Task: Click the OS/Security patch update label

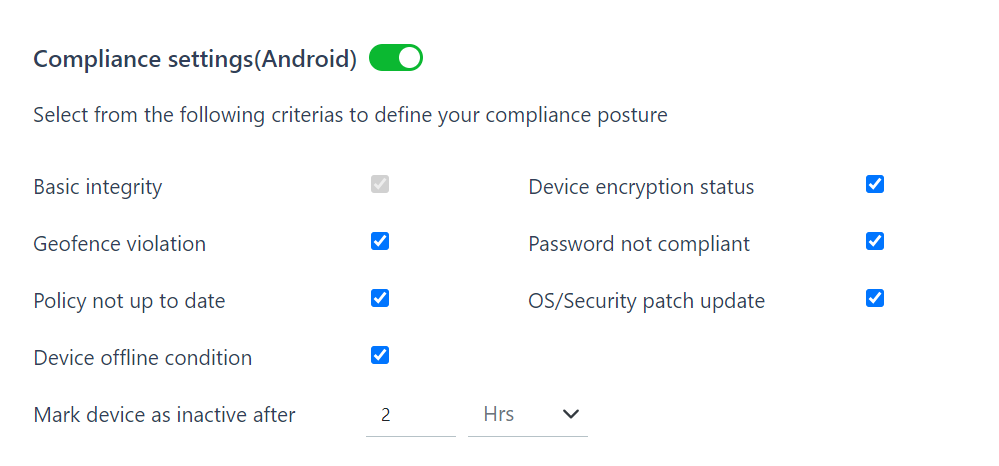Action: click(x=646, y=301)
